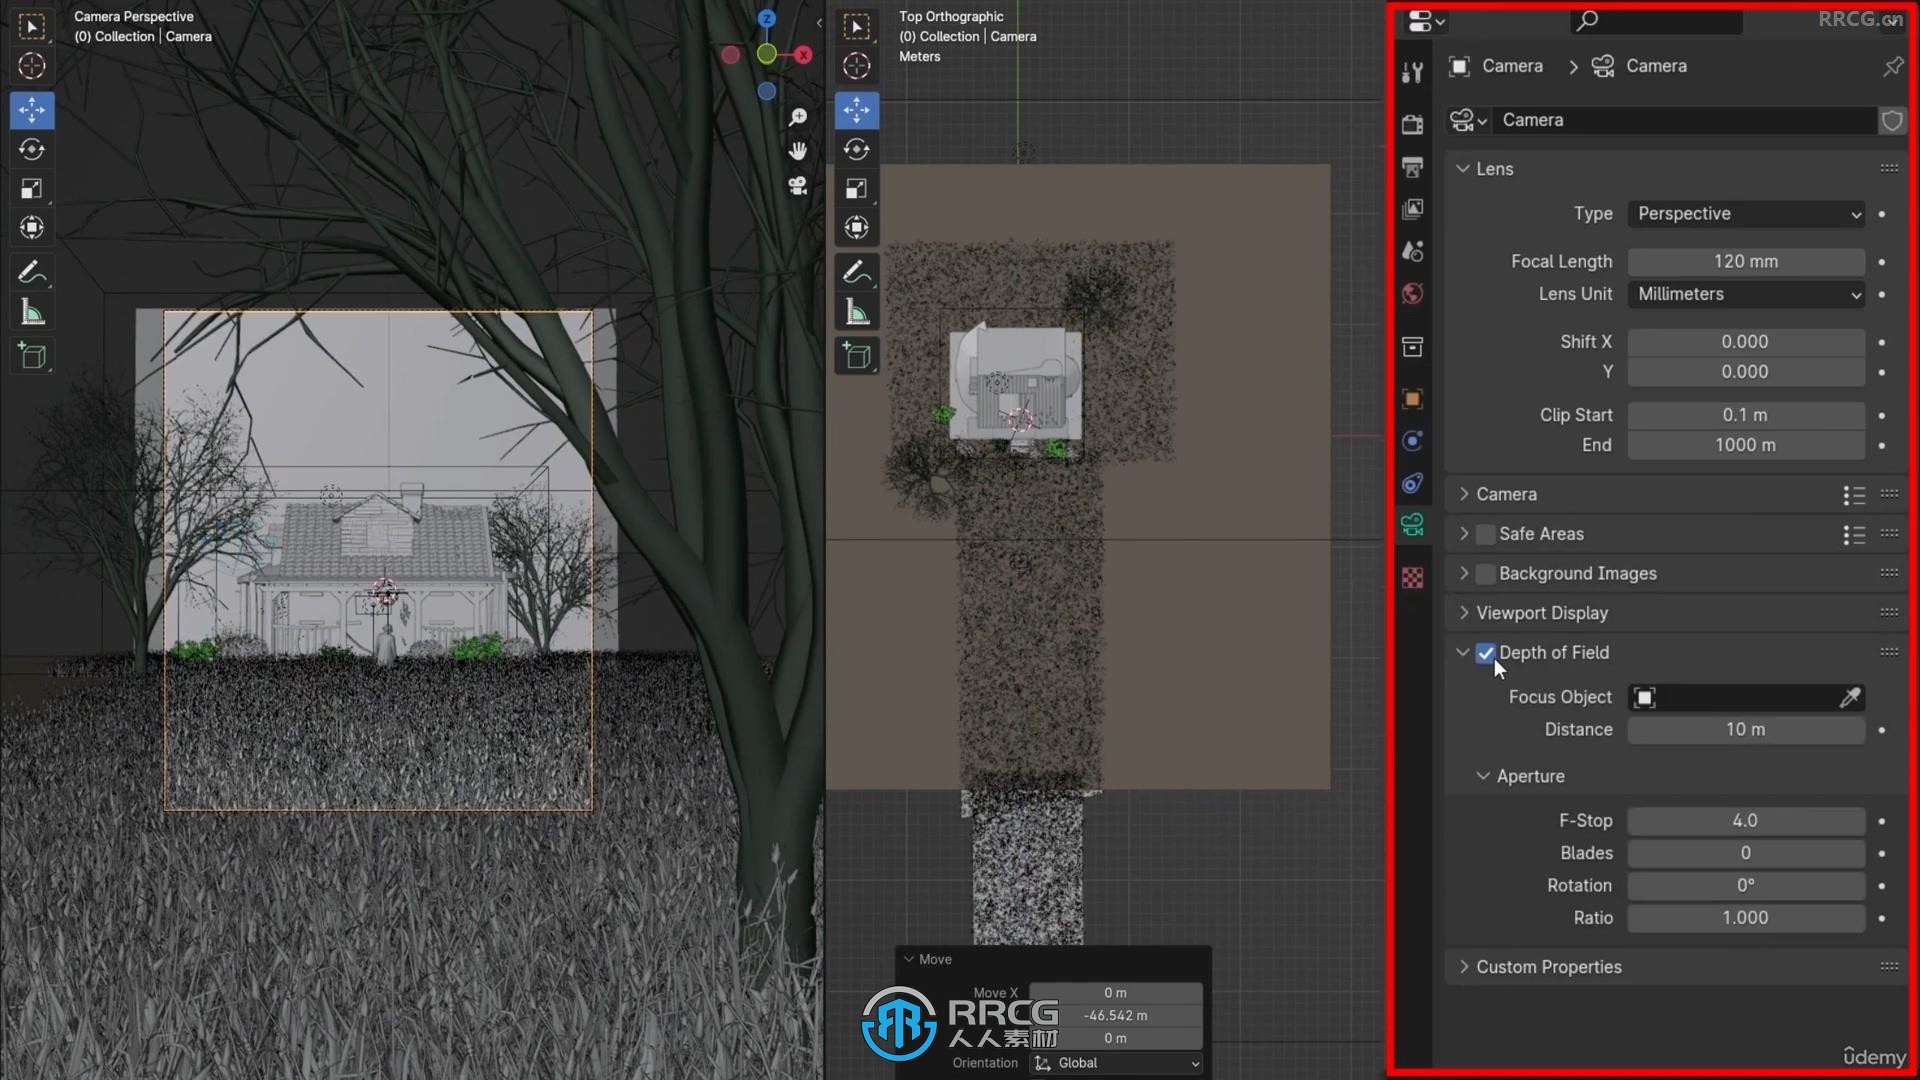Open the Object properties tab

(x=1412, y=399)
